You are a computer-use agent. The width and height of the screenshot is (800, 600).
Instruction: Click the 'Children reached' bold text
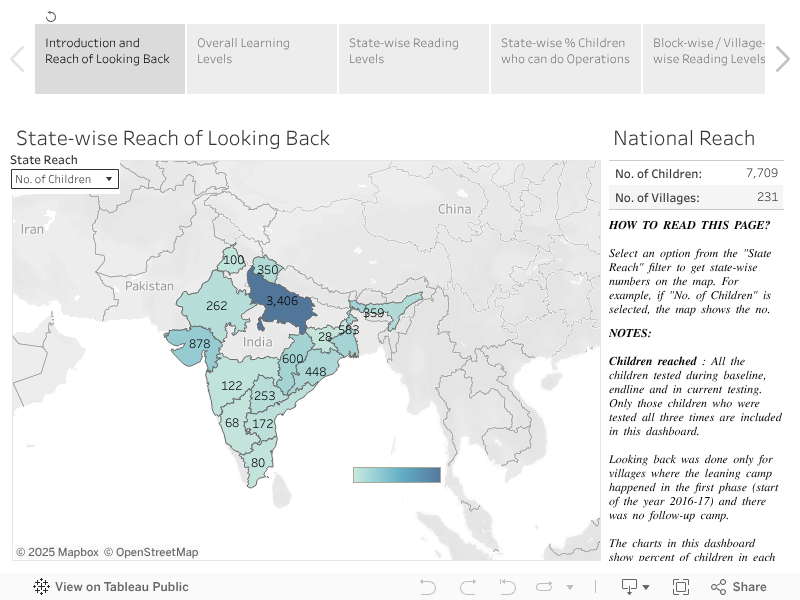pos(653,361)
